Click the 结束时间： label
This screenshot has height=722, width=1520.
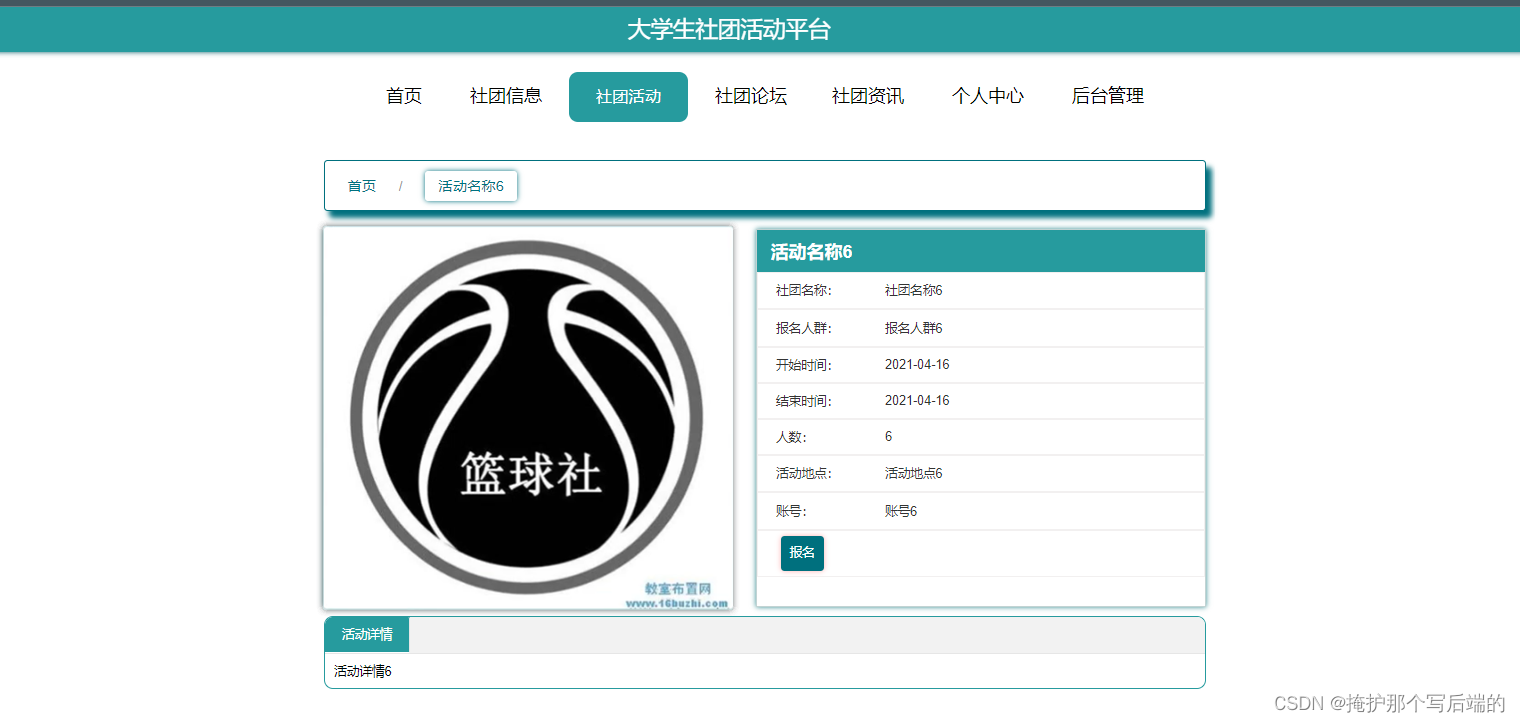804,401
